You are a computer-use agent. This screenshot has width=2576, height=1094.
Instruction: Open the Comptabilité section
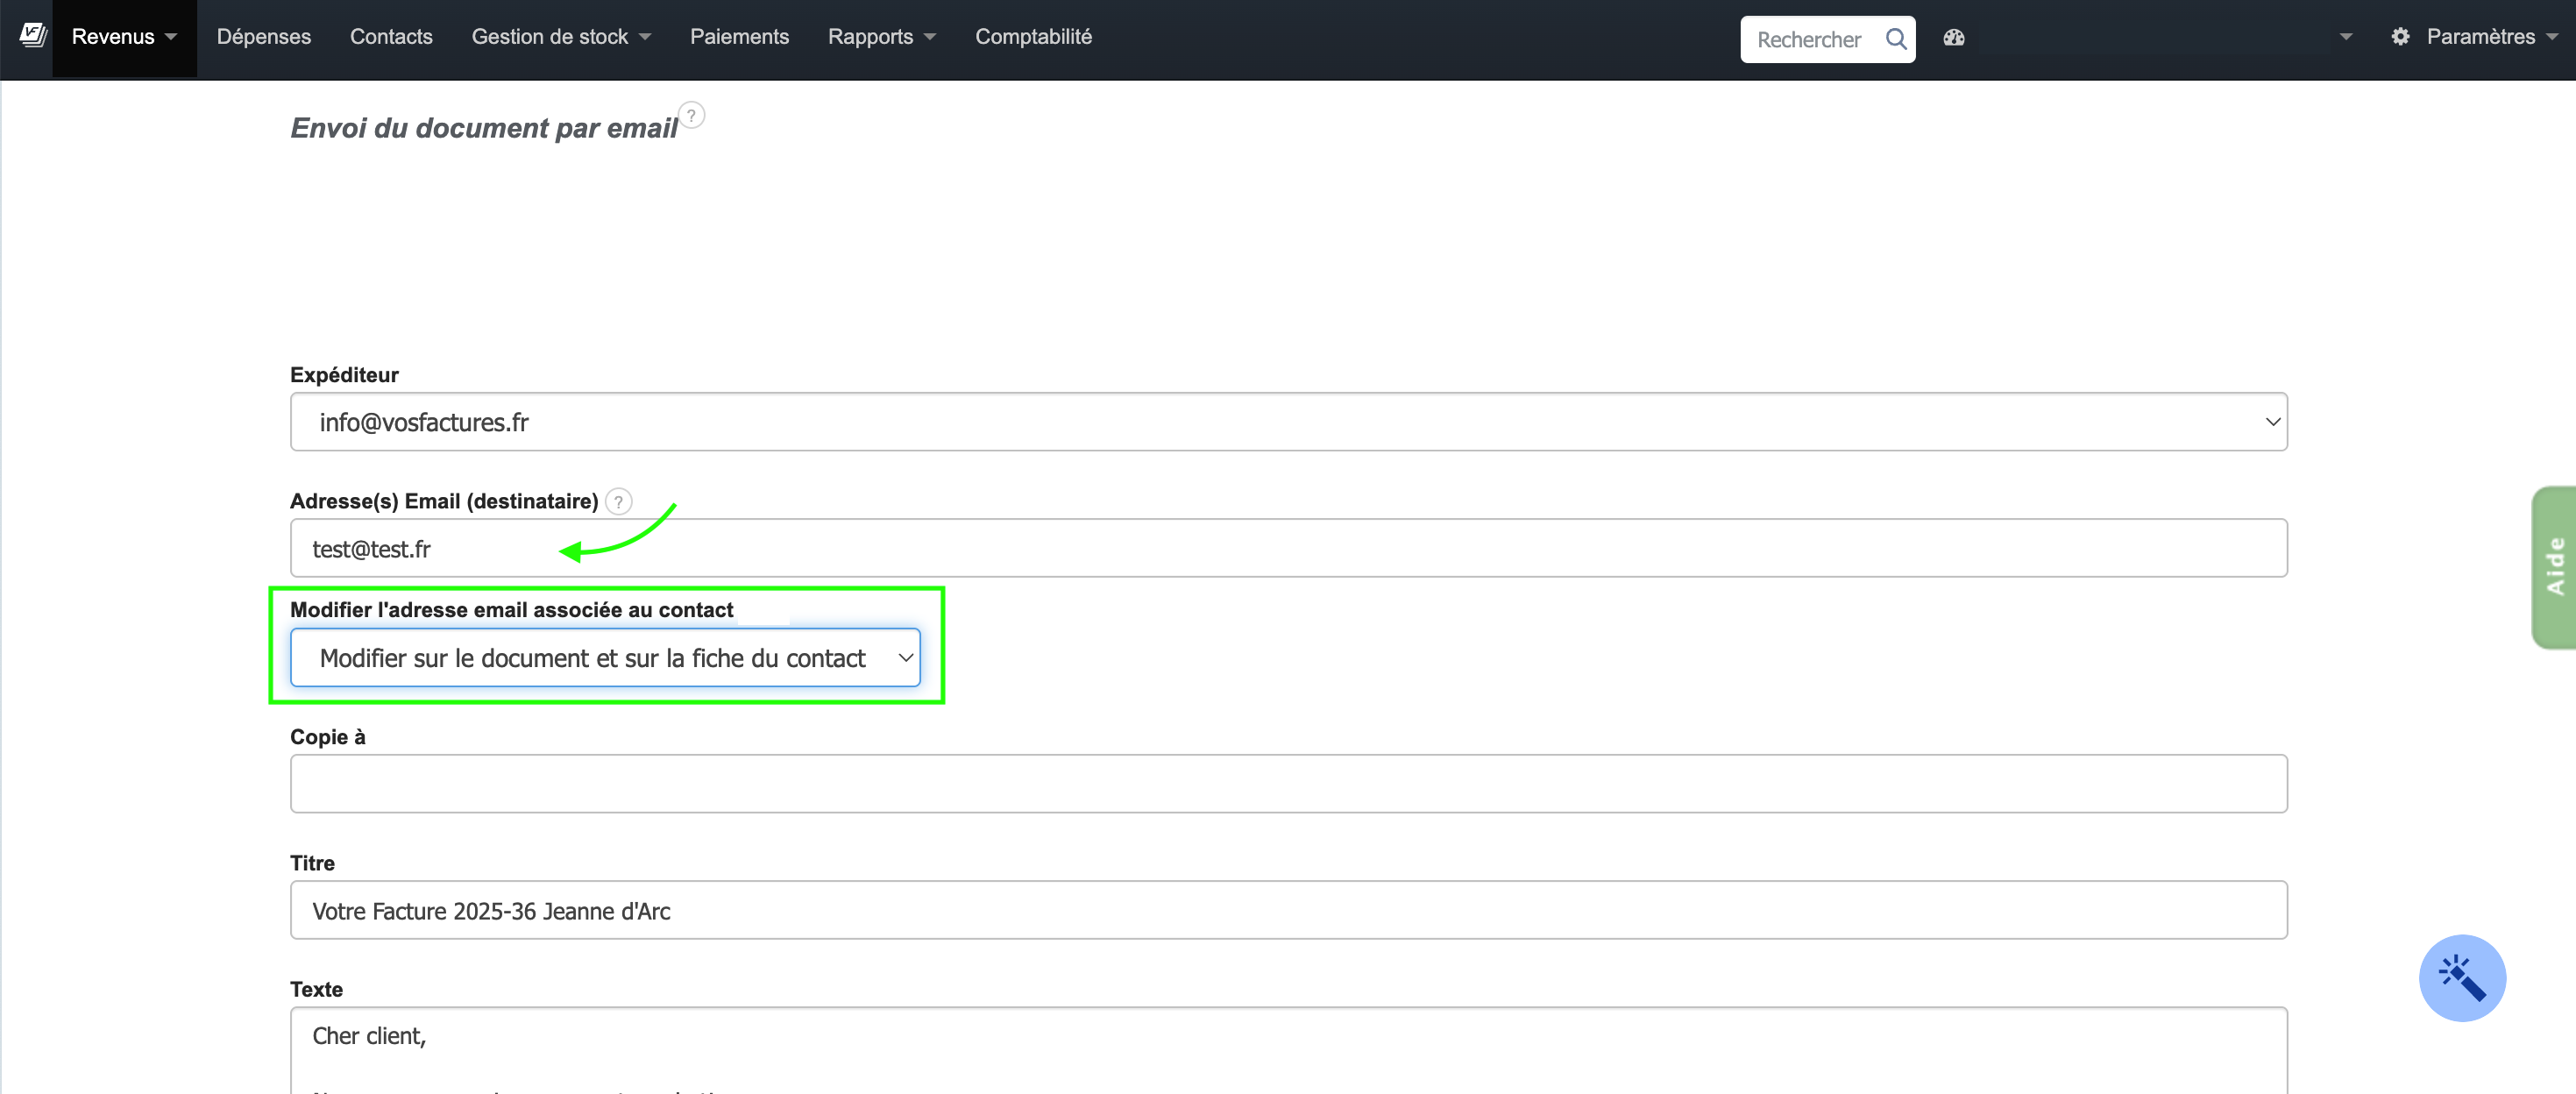(1033, 37)
